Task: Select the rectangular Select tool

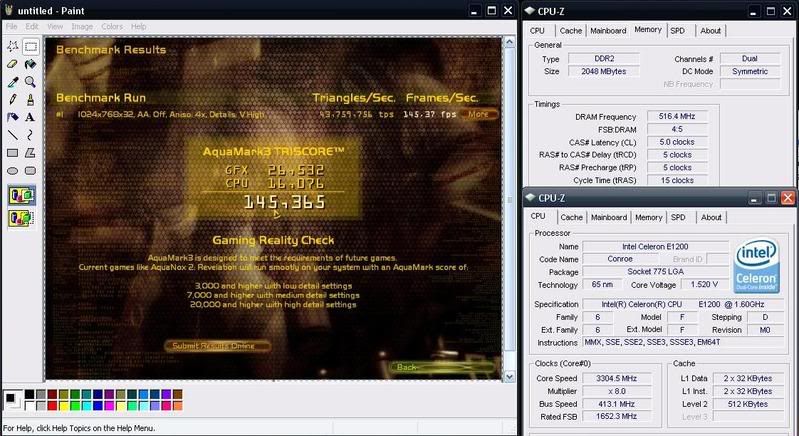Action: tap(31, 47)
